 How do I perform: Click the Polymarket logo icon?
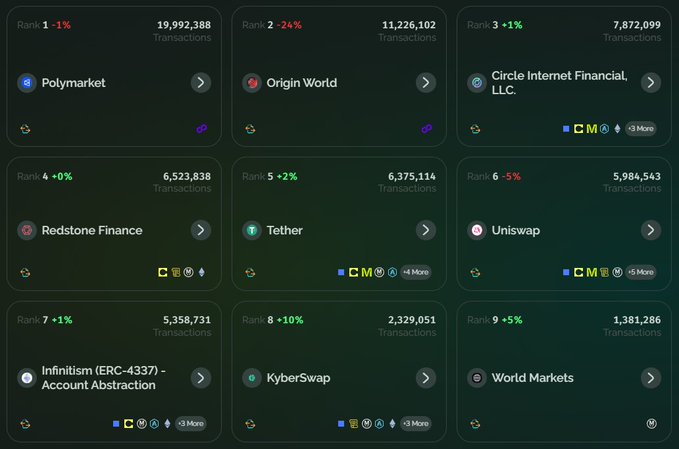pos(27,83)
